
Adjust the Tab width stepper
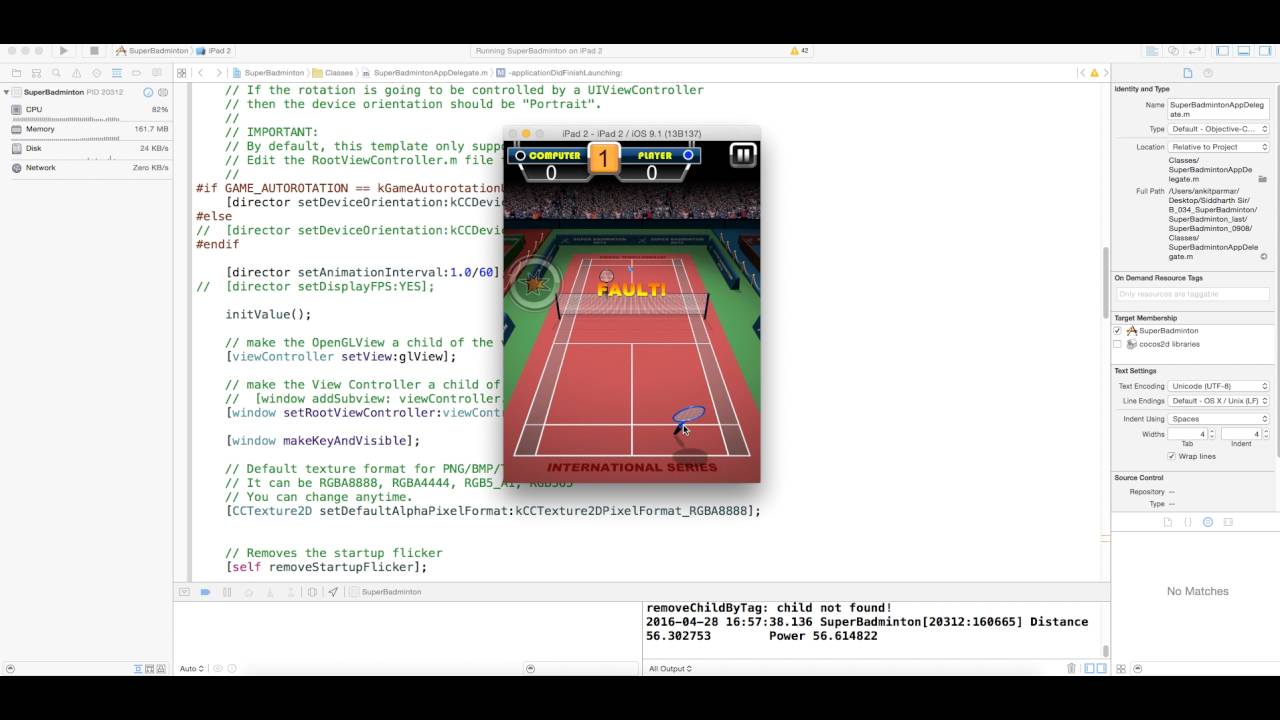tap(1212, 434)
